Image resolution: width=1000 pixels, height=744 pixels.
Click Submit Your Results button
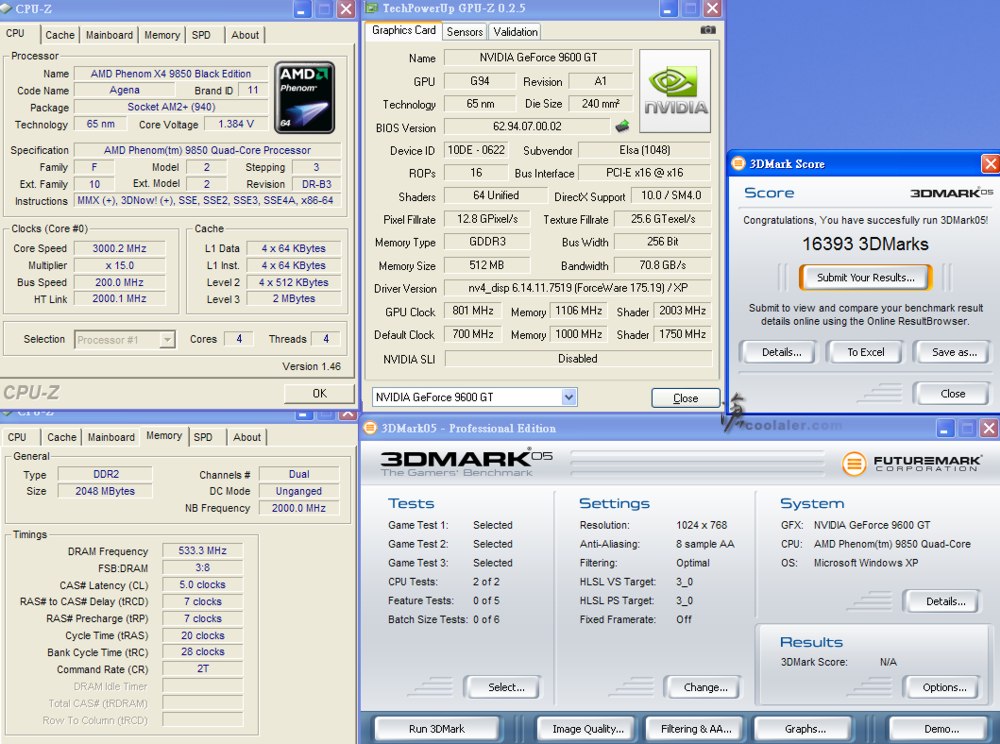click(x=865, y=277)
